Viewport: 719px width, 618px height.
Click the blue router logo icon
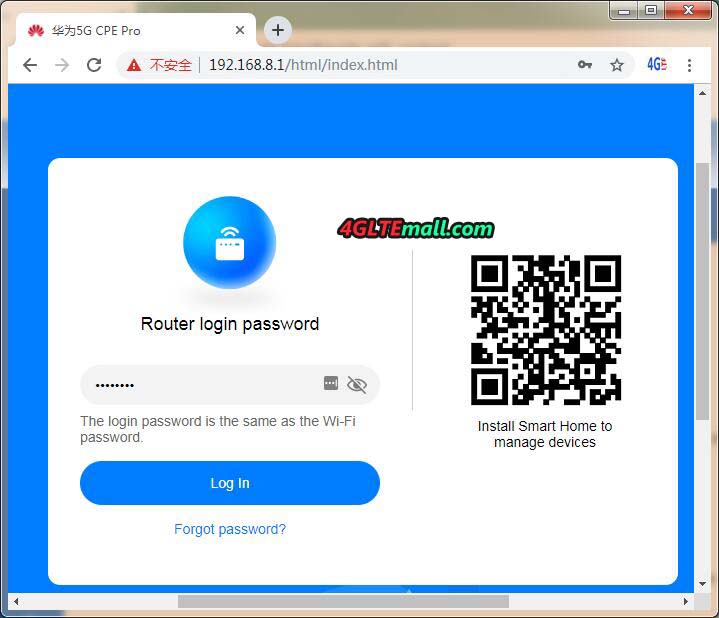click(x=229, y=243)
